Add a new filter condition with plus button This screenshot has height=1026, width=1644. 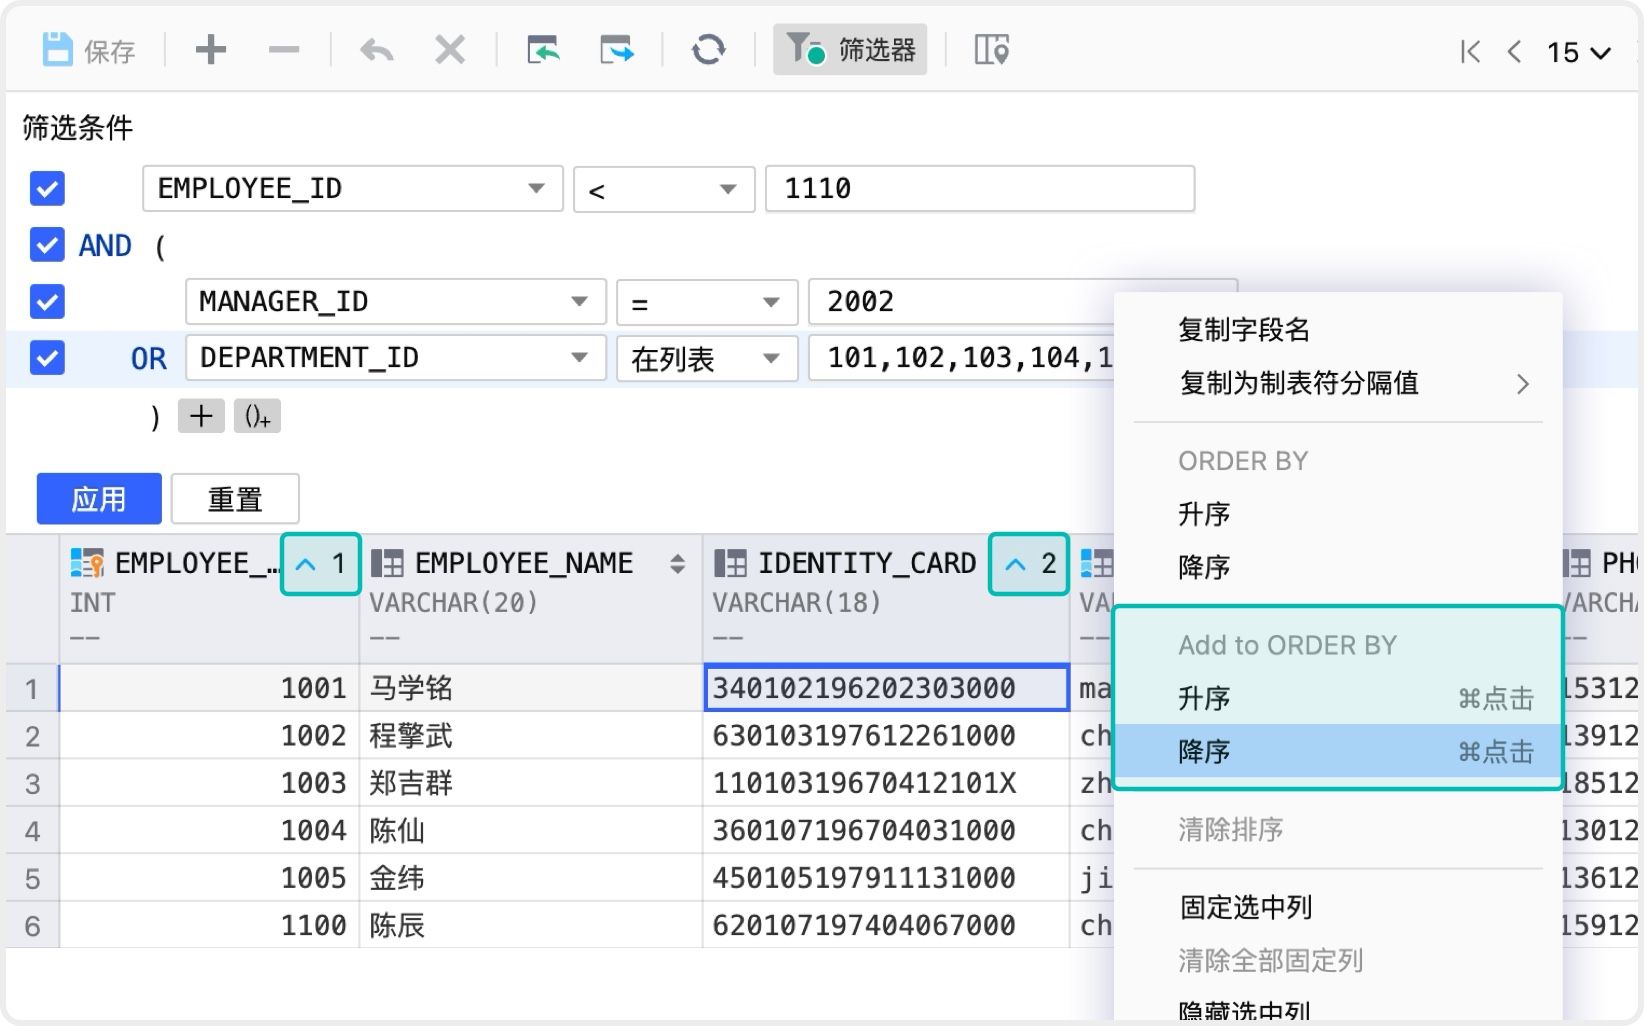pos(201,416)
